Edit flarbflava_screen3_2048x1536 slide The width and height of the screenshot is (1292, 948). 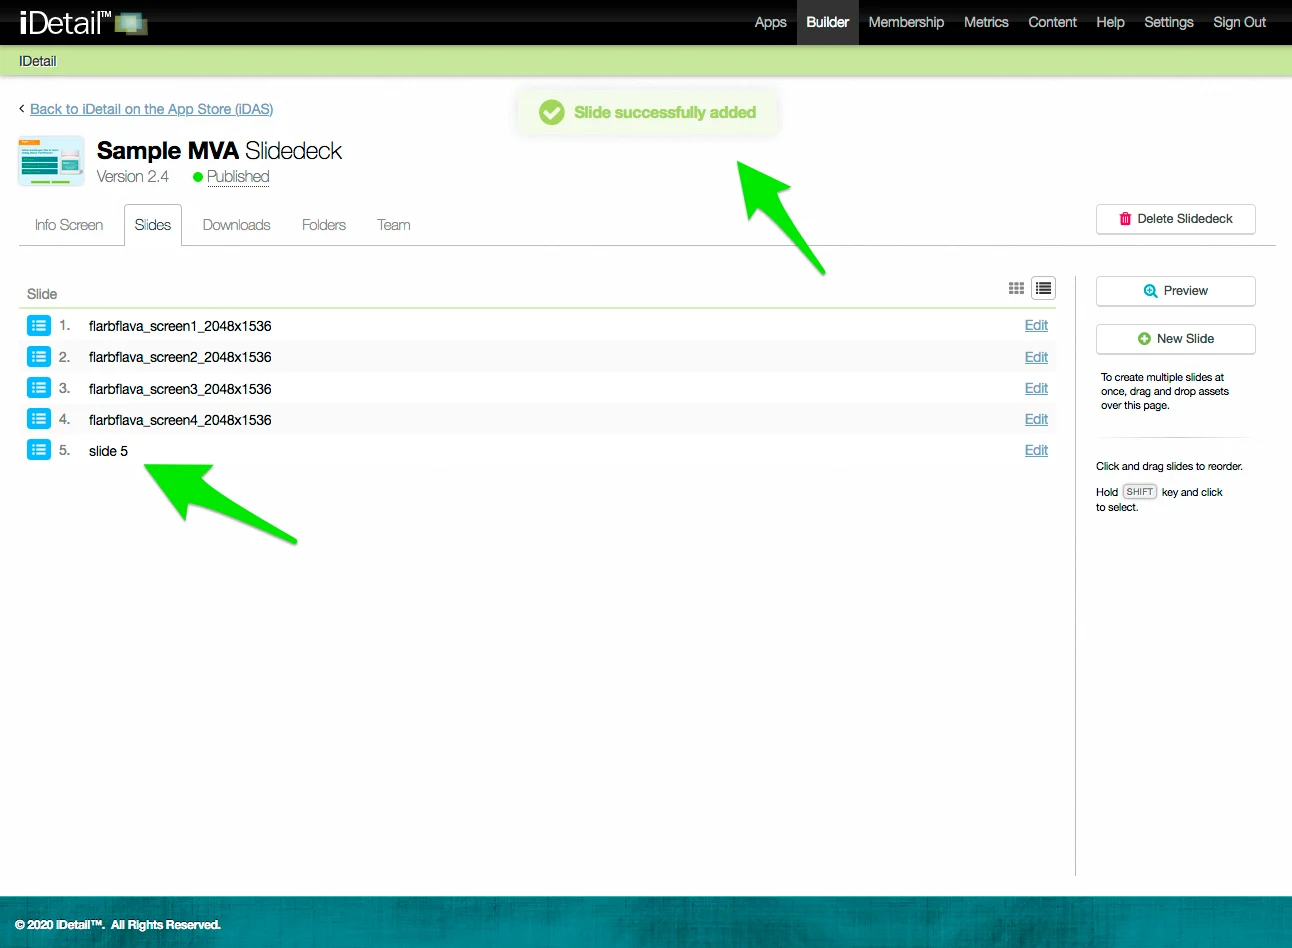(1036, 388)
